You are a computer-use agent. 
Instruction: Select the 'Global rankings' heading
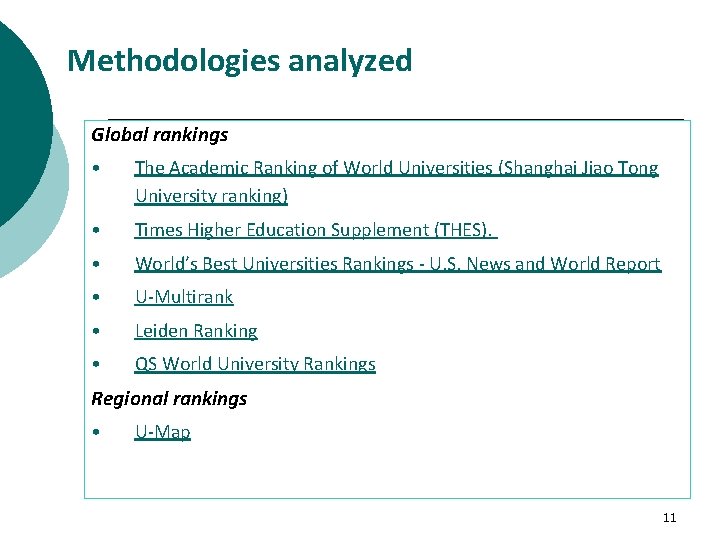coord(159,135)
